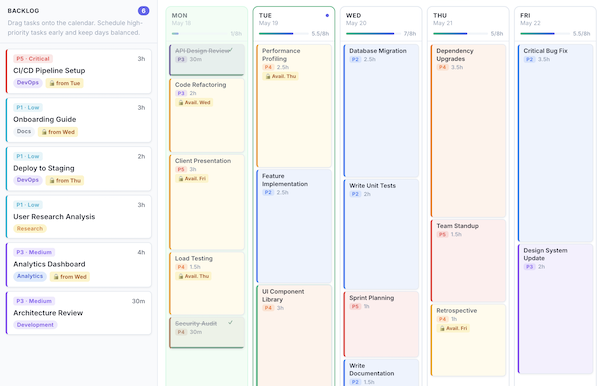Click the P3 Medium badge on Analytics Dashboard

[x=34, y=252]
